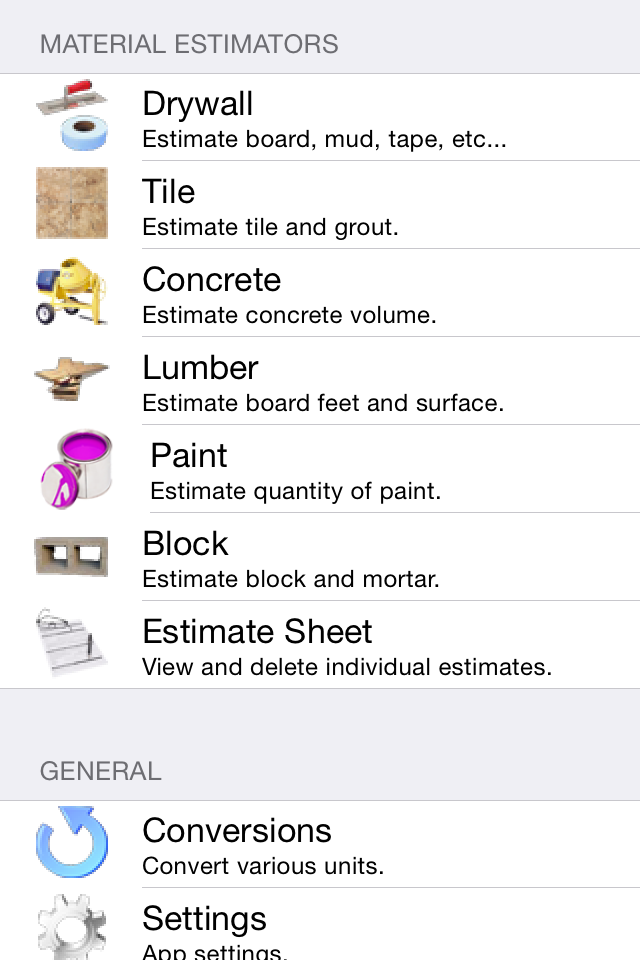640x960 pixels.
Task: Tap the Drywall trowel and tape icon
Action: click(72, 115)
